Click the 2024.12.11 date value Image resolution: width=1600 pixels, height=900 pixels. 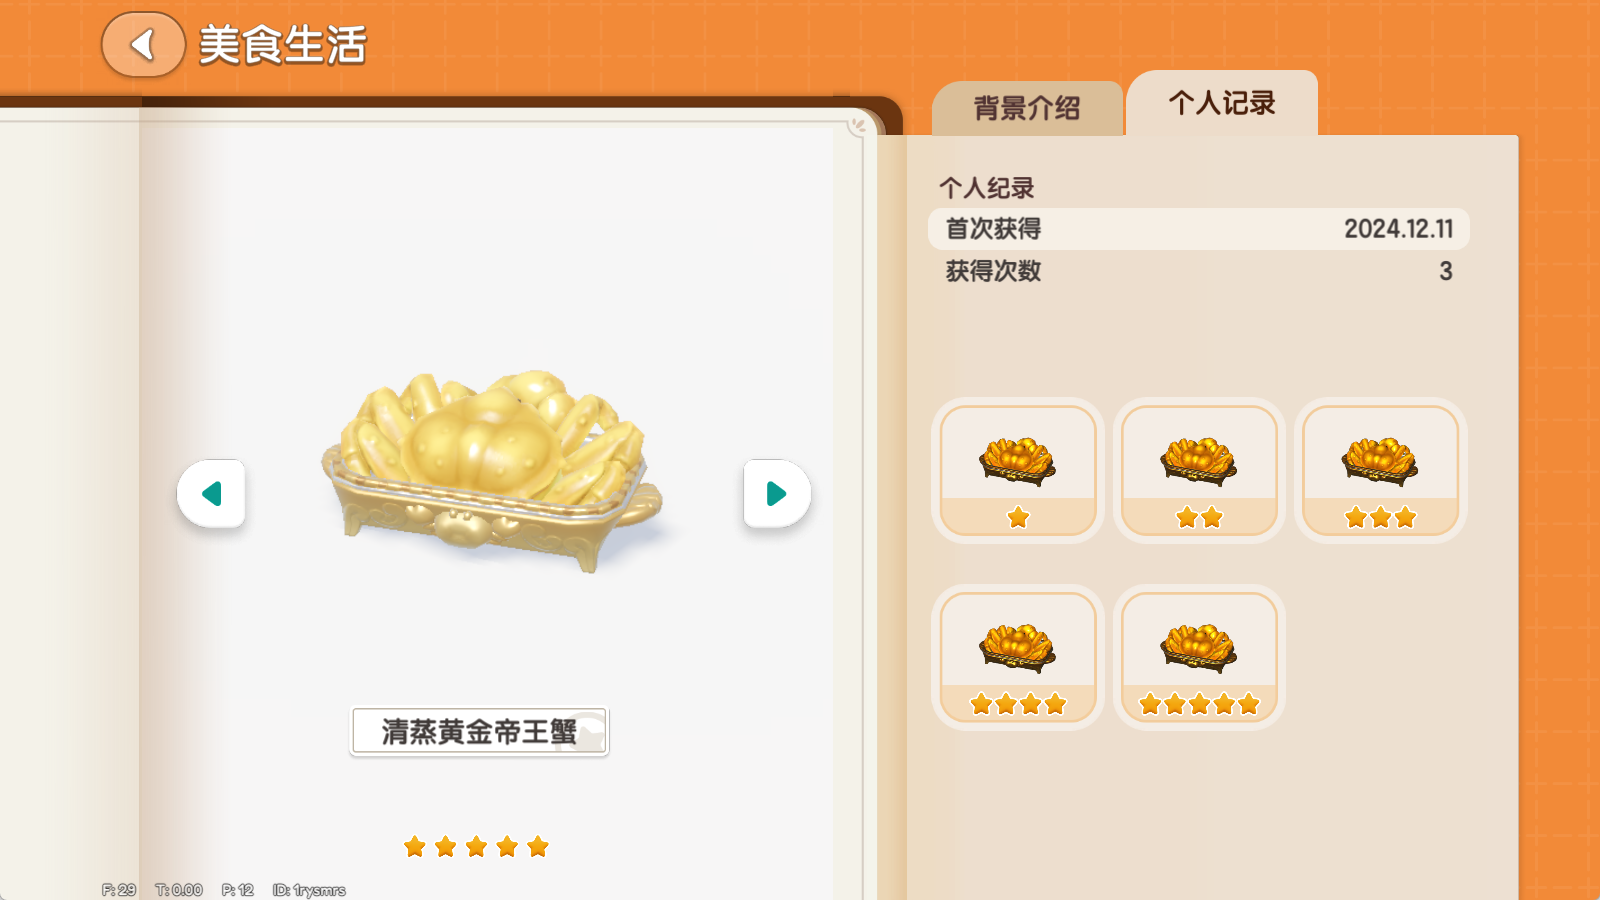click(x=1398, y=229)
